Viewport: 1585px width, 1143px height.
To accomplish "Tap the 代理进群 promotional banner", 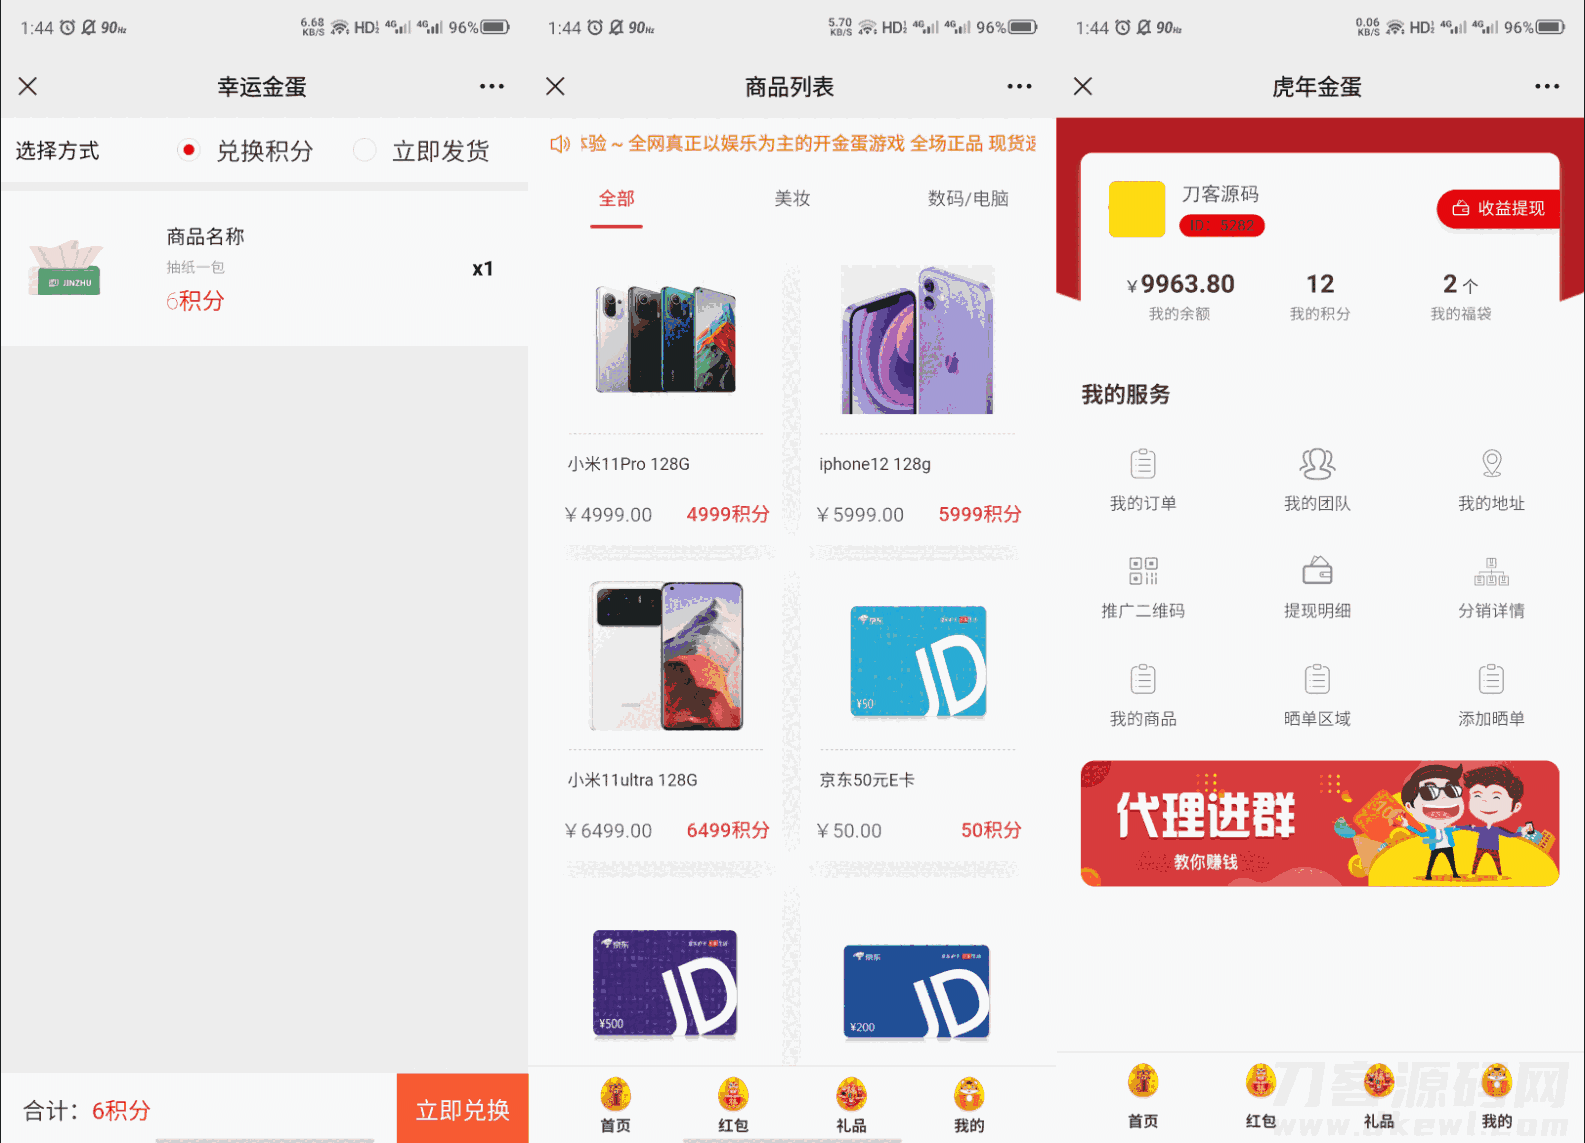I will coord(1320,823).
